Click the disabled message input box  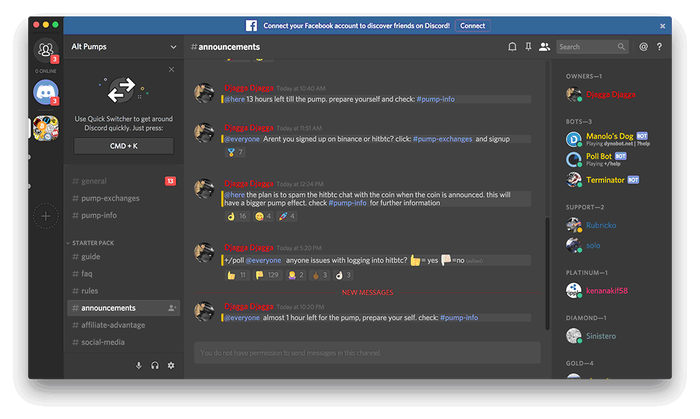tap(367, 353)
